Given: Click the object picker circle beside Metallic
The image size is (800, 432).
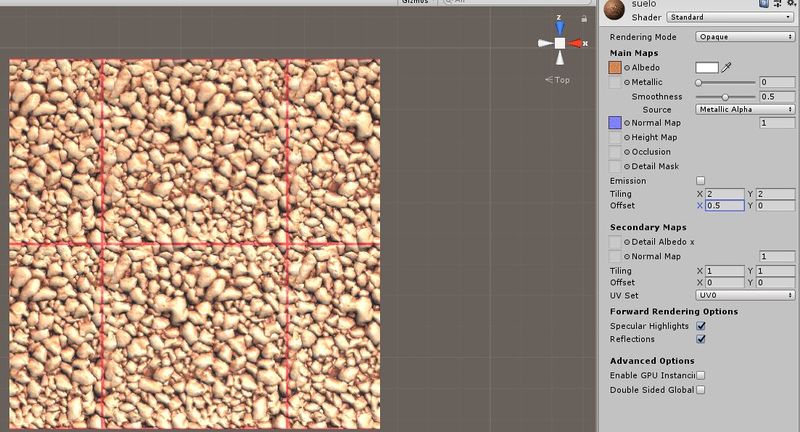Looking at the screenshot, I should [627, 83].
